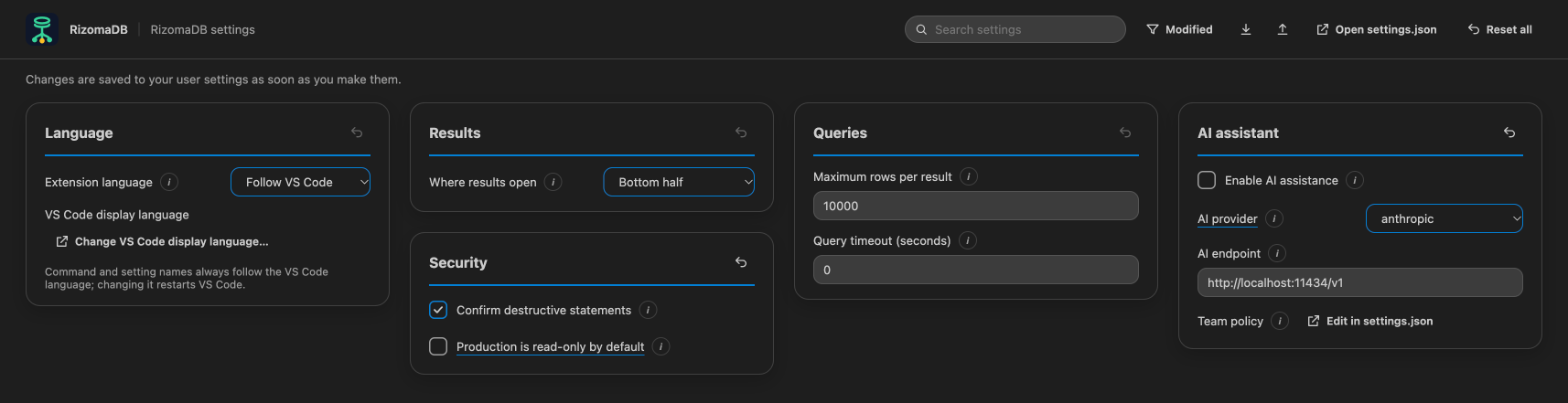Reset all settings
This screenshot has width=1568, height=403.
pyautogui.click(x=1499, y=30)
